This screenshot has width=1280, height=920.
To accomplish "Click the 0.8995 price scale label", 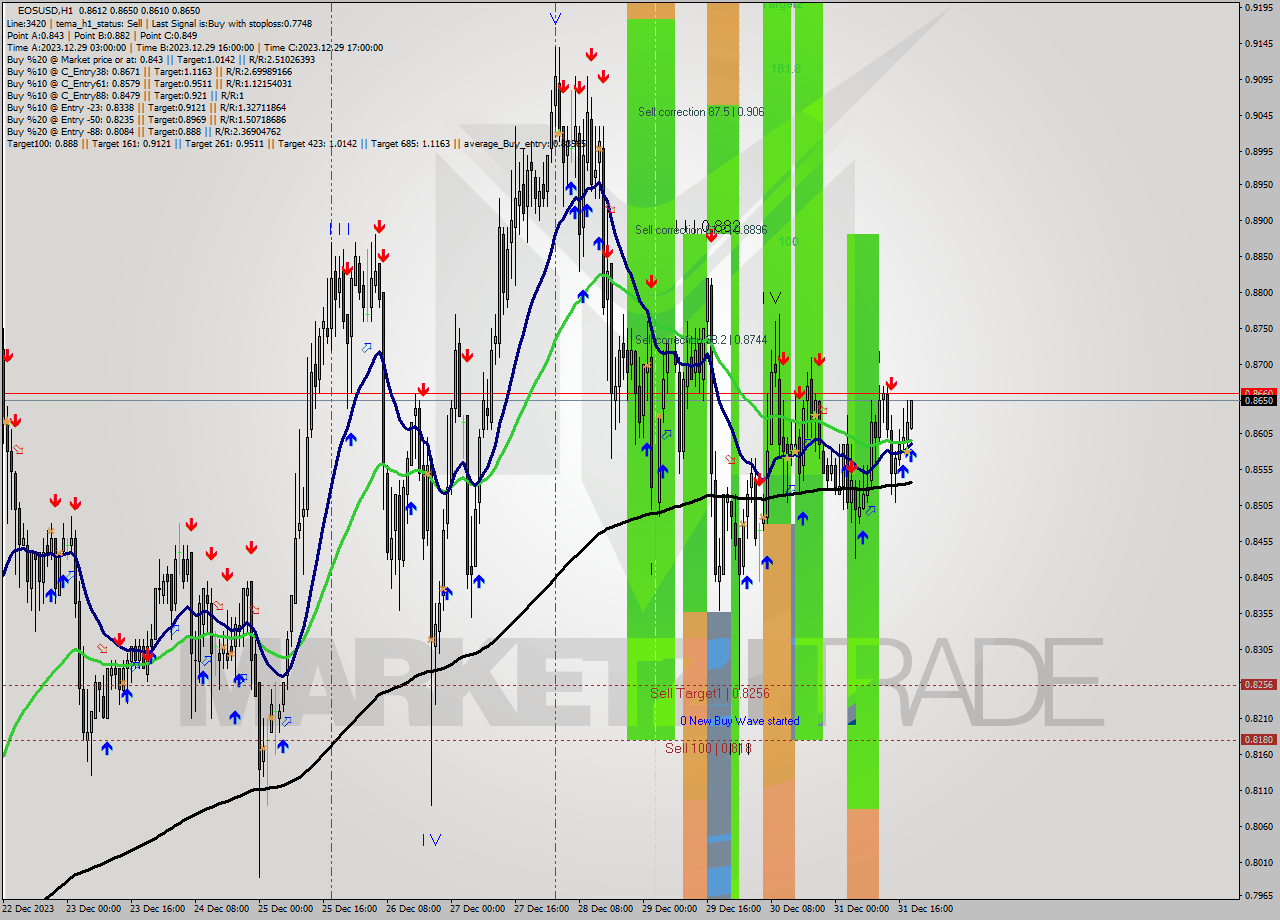I will (1258, 152).
